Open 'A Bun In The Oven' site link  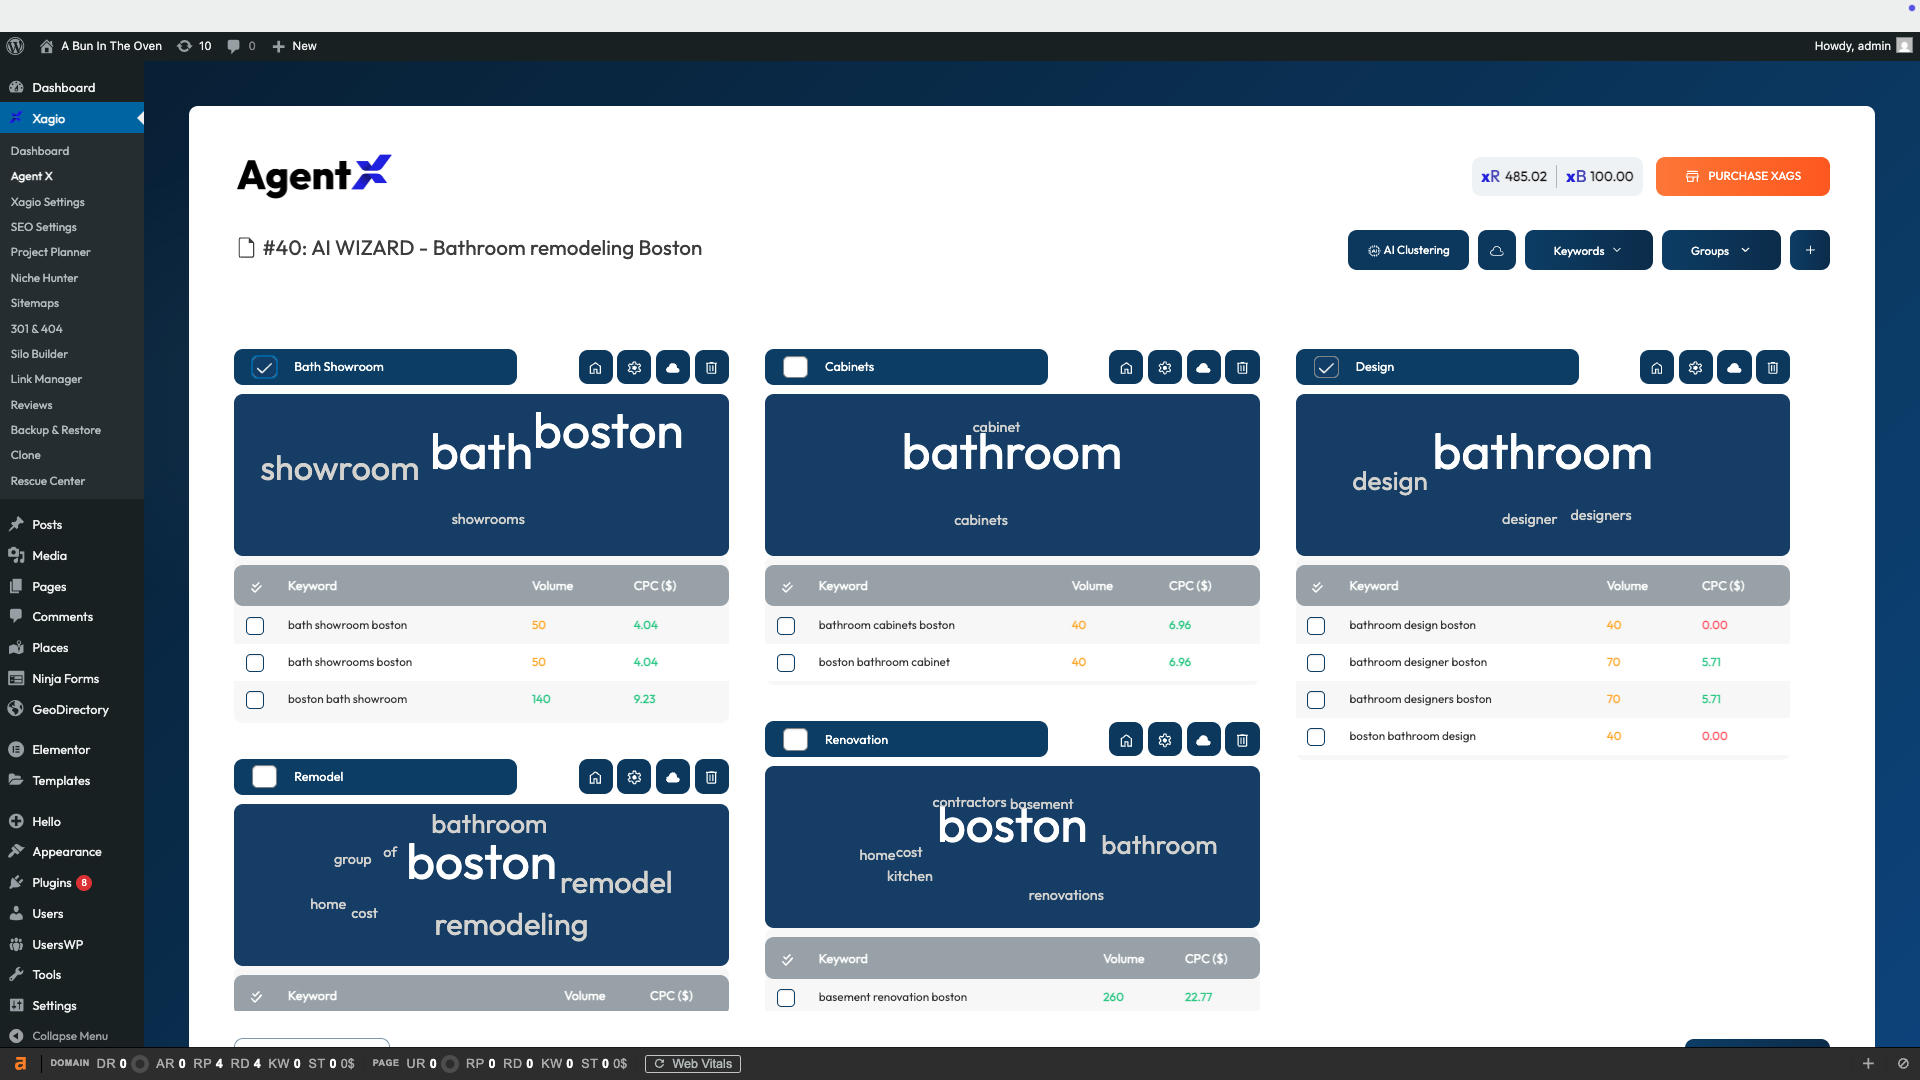tap(100, 46)
